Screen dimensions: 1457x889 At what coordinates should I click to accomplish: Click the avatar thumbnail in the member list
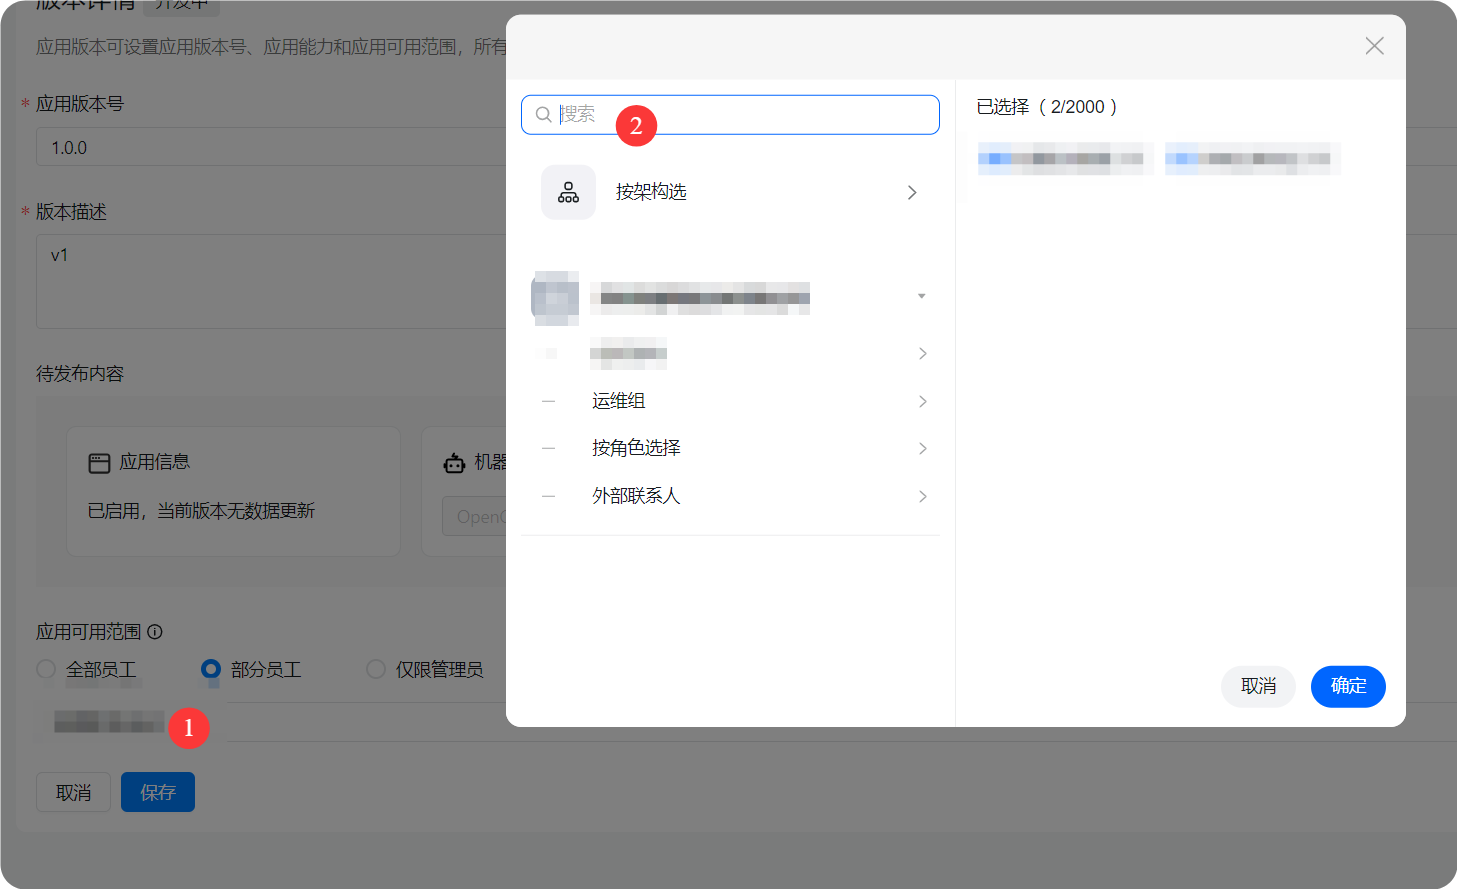tap(554, 297)
